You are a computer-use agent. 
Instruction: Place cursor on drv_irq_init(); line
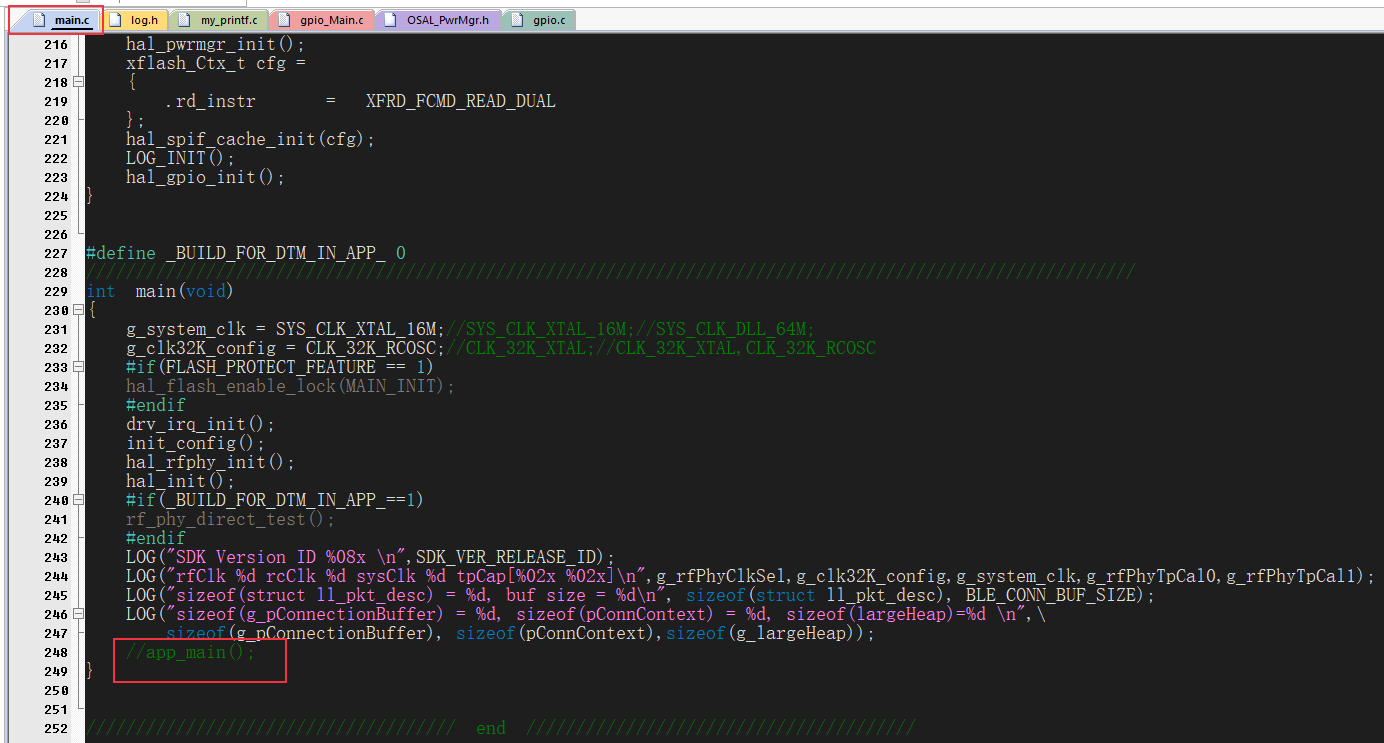click(200, 424)
